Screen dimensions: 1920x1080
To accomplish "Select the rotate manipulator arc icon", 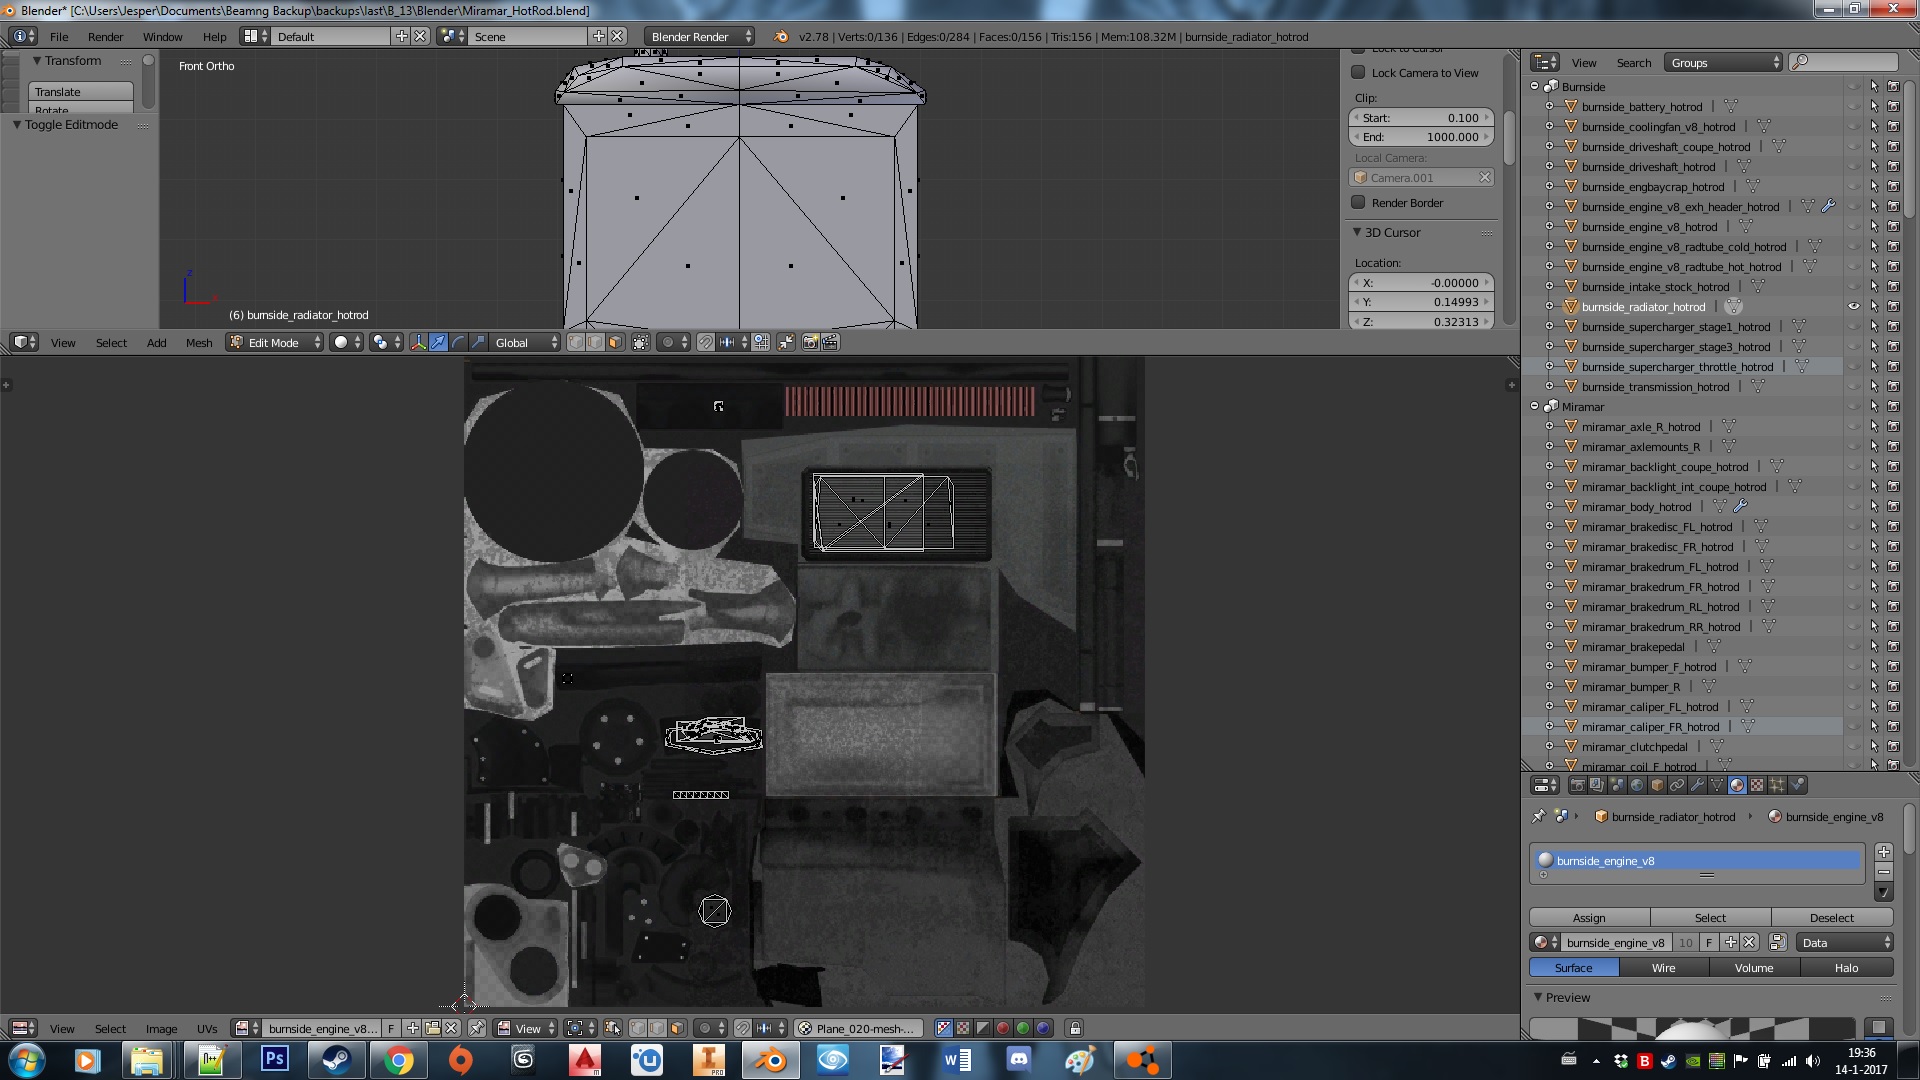I will (458, 342).
